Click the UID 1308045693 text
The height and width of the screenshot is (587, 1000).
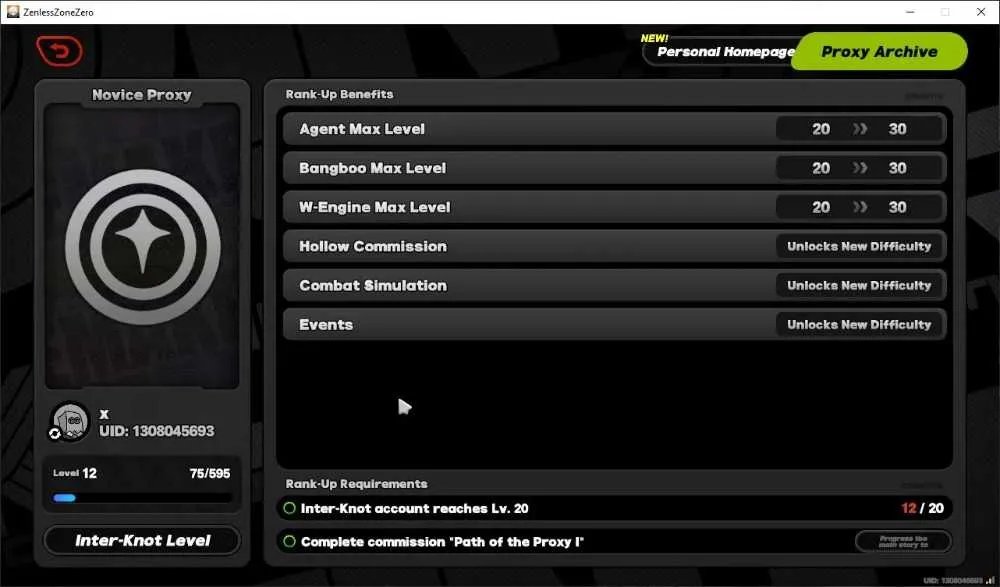pyautogui.click(x=157, y=431)
